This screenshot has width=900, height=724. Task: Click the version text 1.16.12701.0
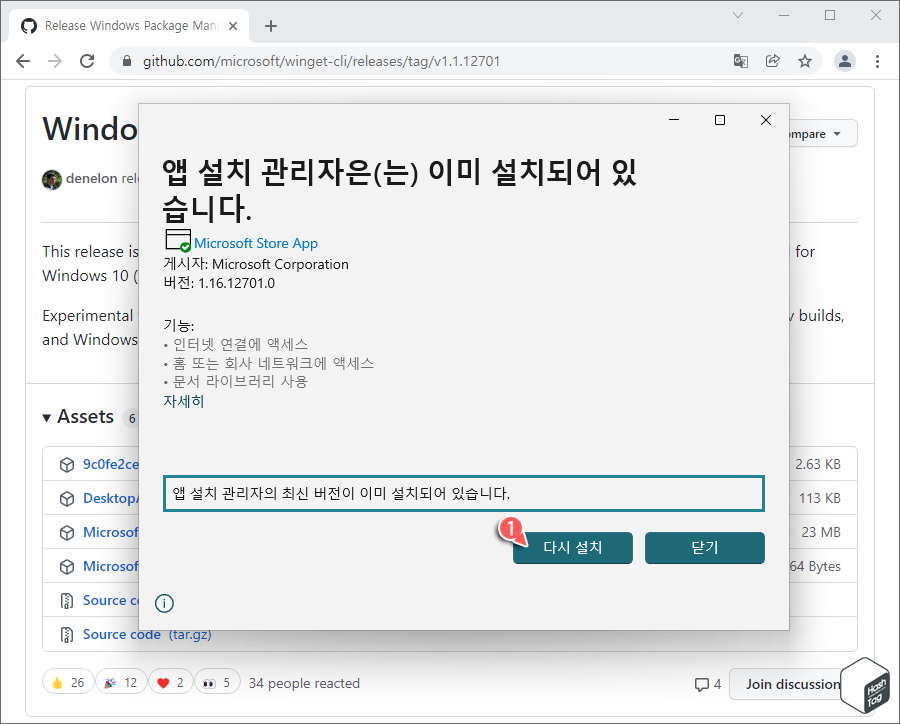pos(236,283)
